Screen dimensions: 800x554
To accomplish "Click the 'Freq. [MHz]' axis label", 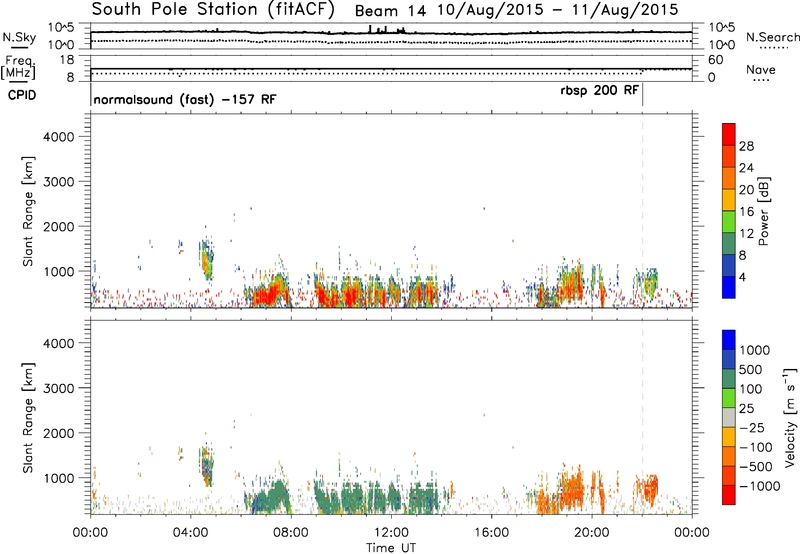I will 18,67.
